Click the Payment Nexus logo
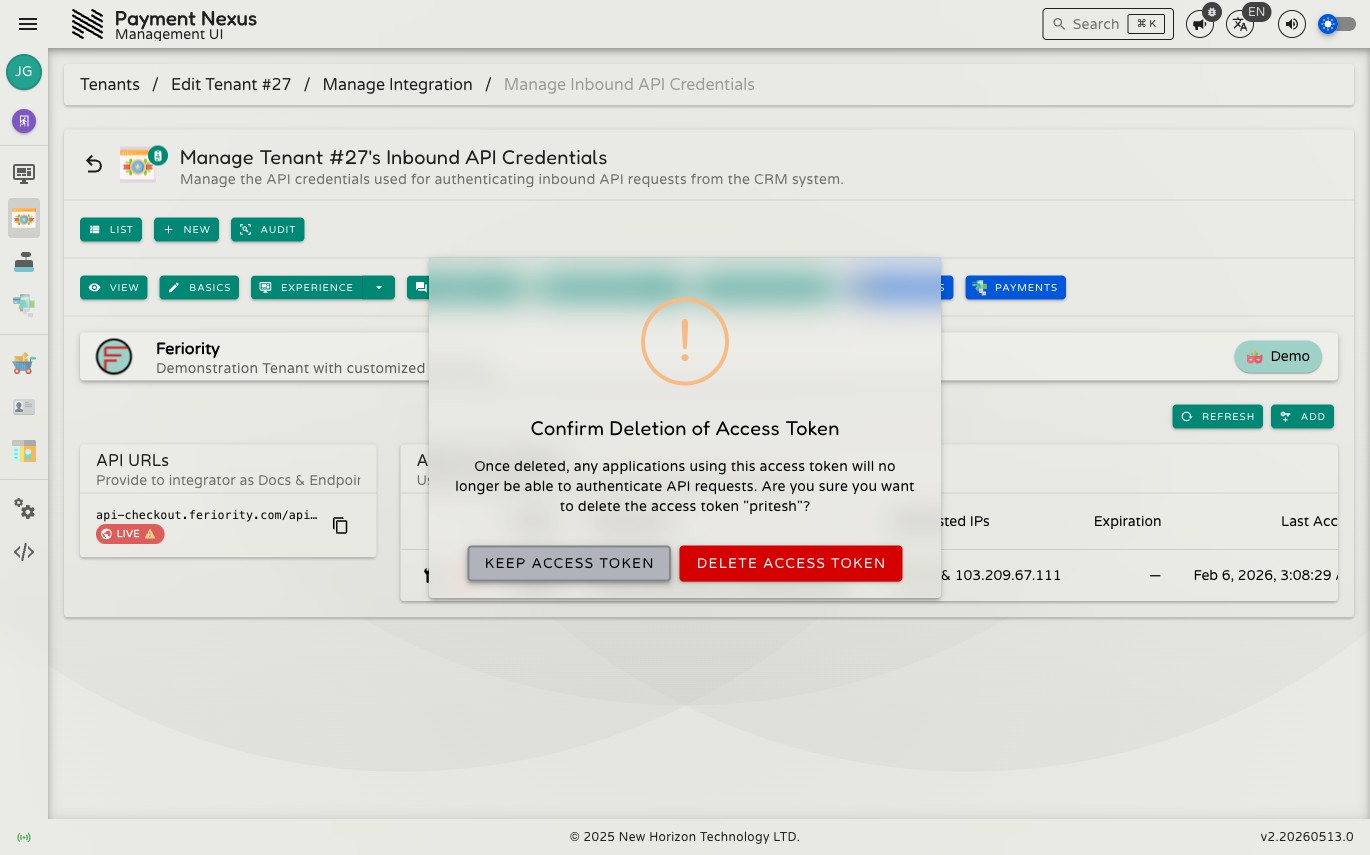The image size is (1370, 855). pyautogui.click(x=88, y=24)
